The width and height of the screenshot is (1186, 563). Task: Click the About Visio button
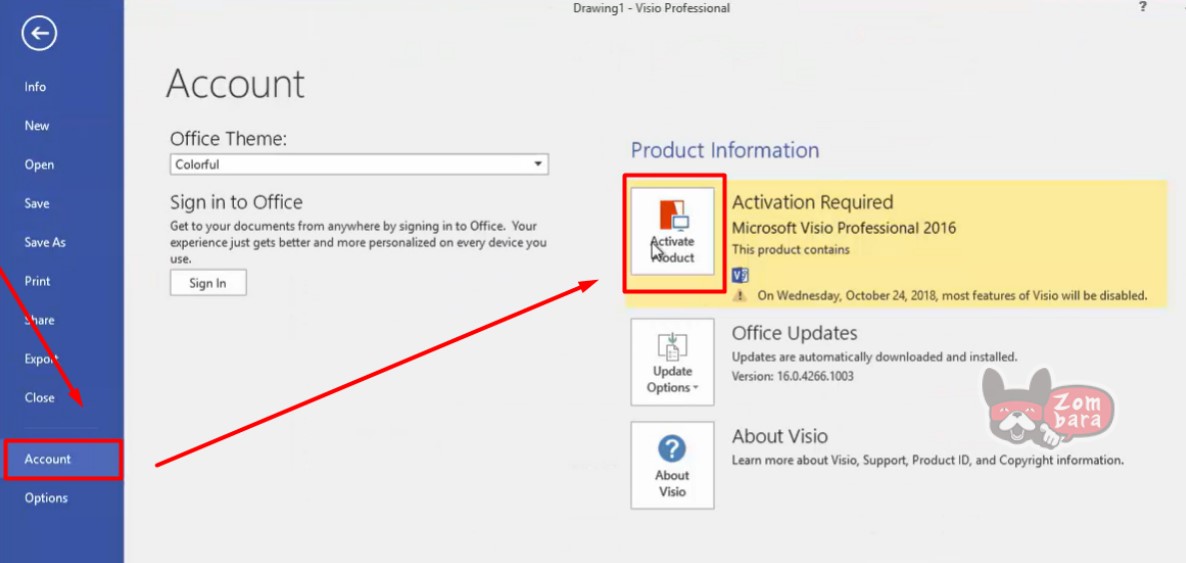pyautogui.click(x=672, y=465)
